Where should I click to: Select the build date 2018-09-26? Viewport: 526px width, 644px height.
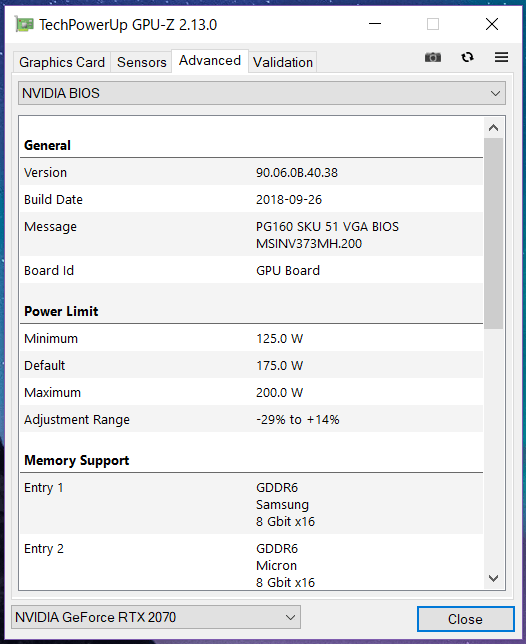click(x=289, y=200)
